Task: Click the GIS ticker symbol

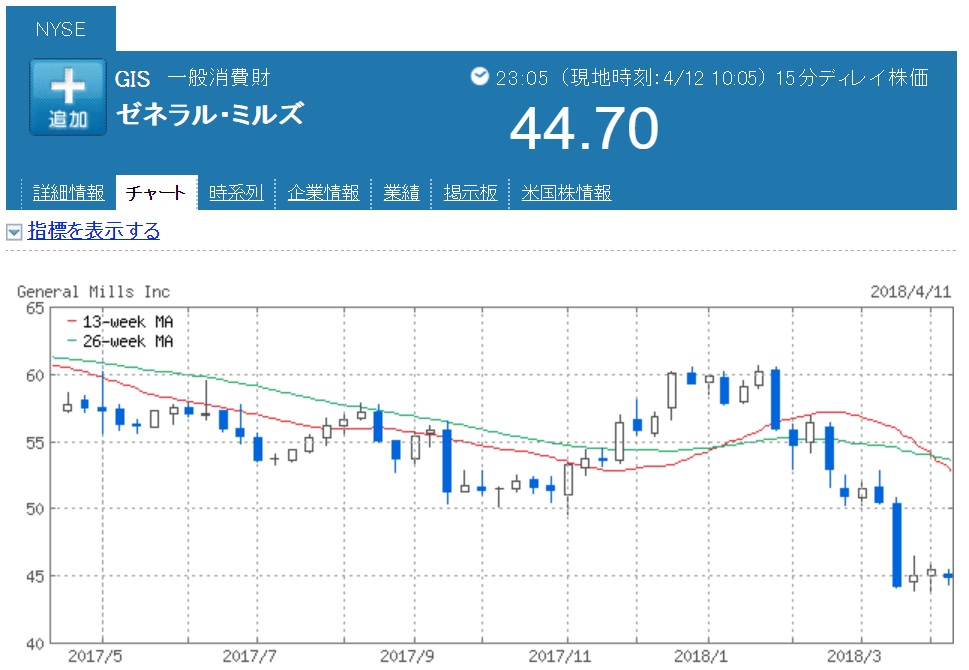Action: (x=132, y=79)
